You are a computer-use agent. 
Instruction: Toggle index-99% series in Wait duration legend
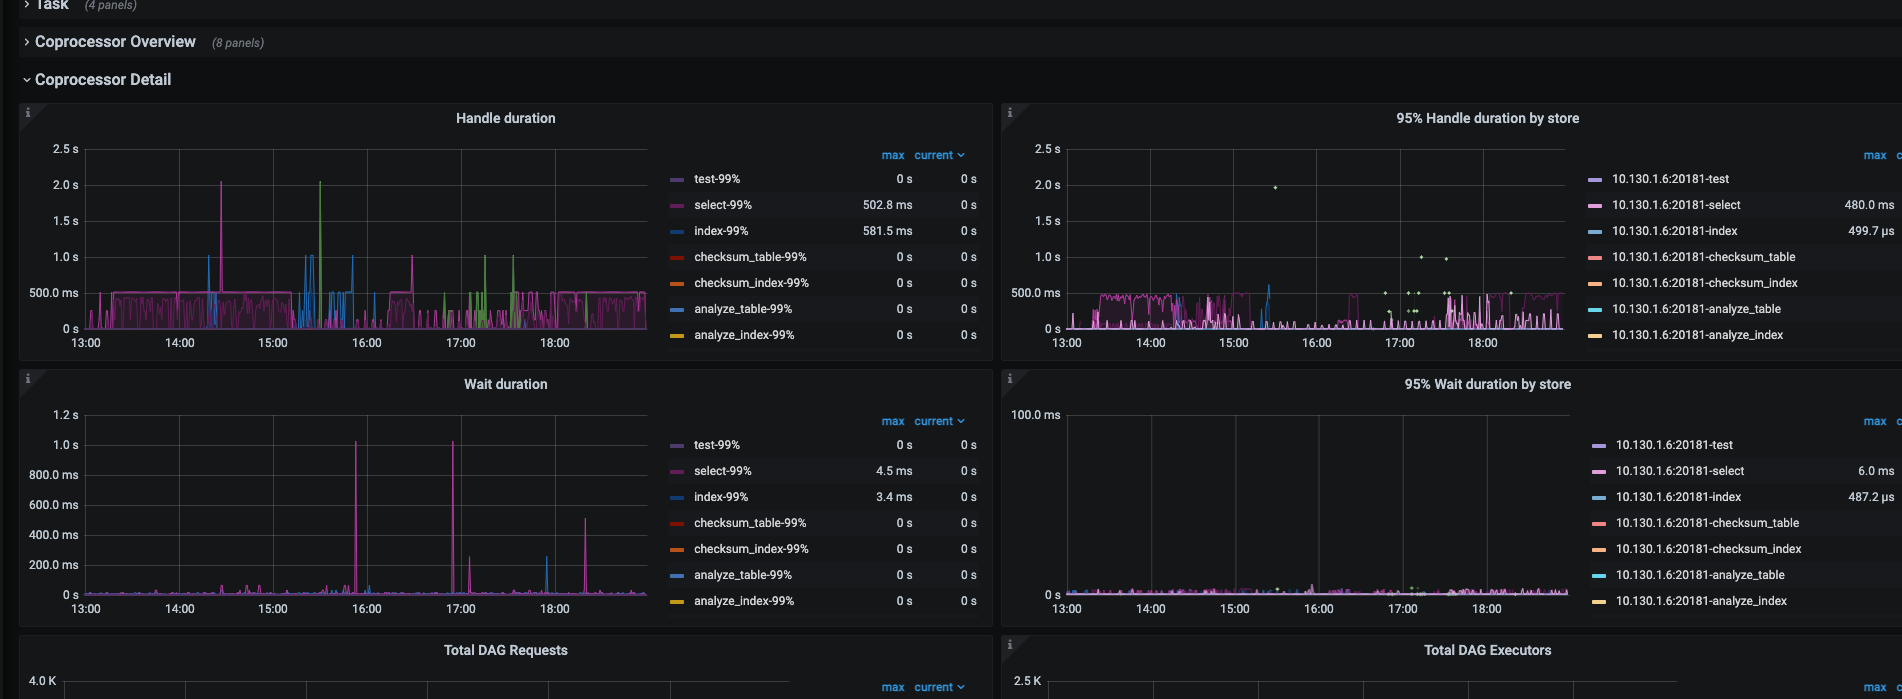720,497
